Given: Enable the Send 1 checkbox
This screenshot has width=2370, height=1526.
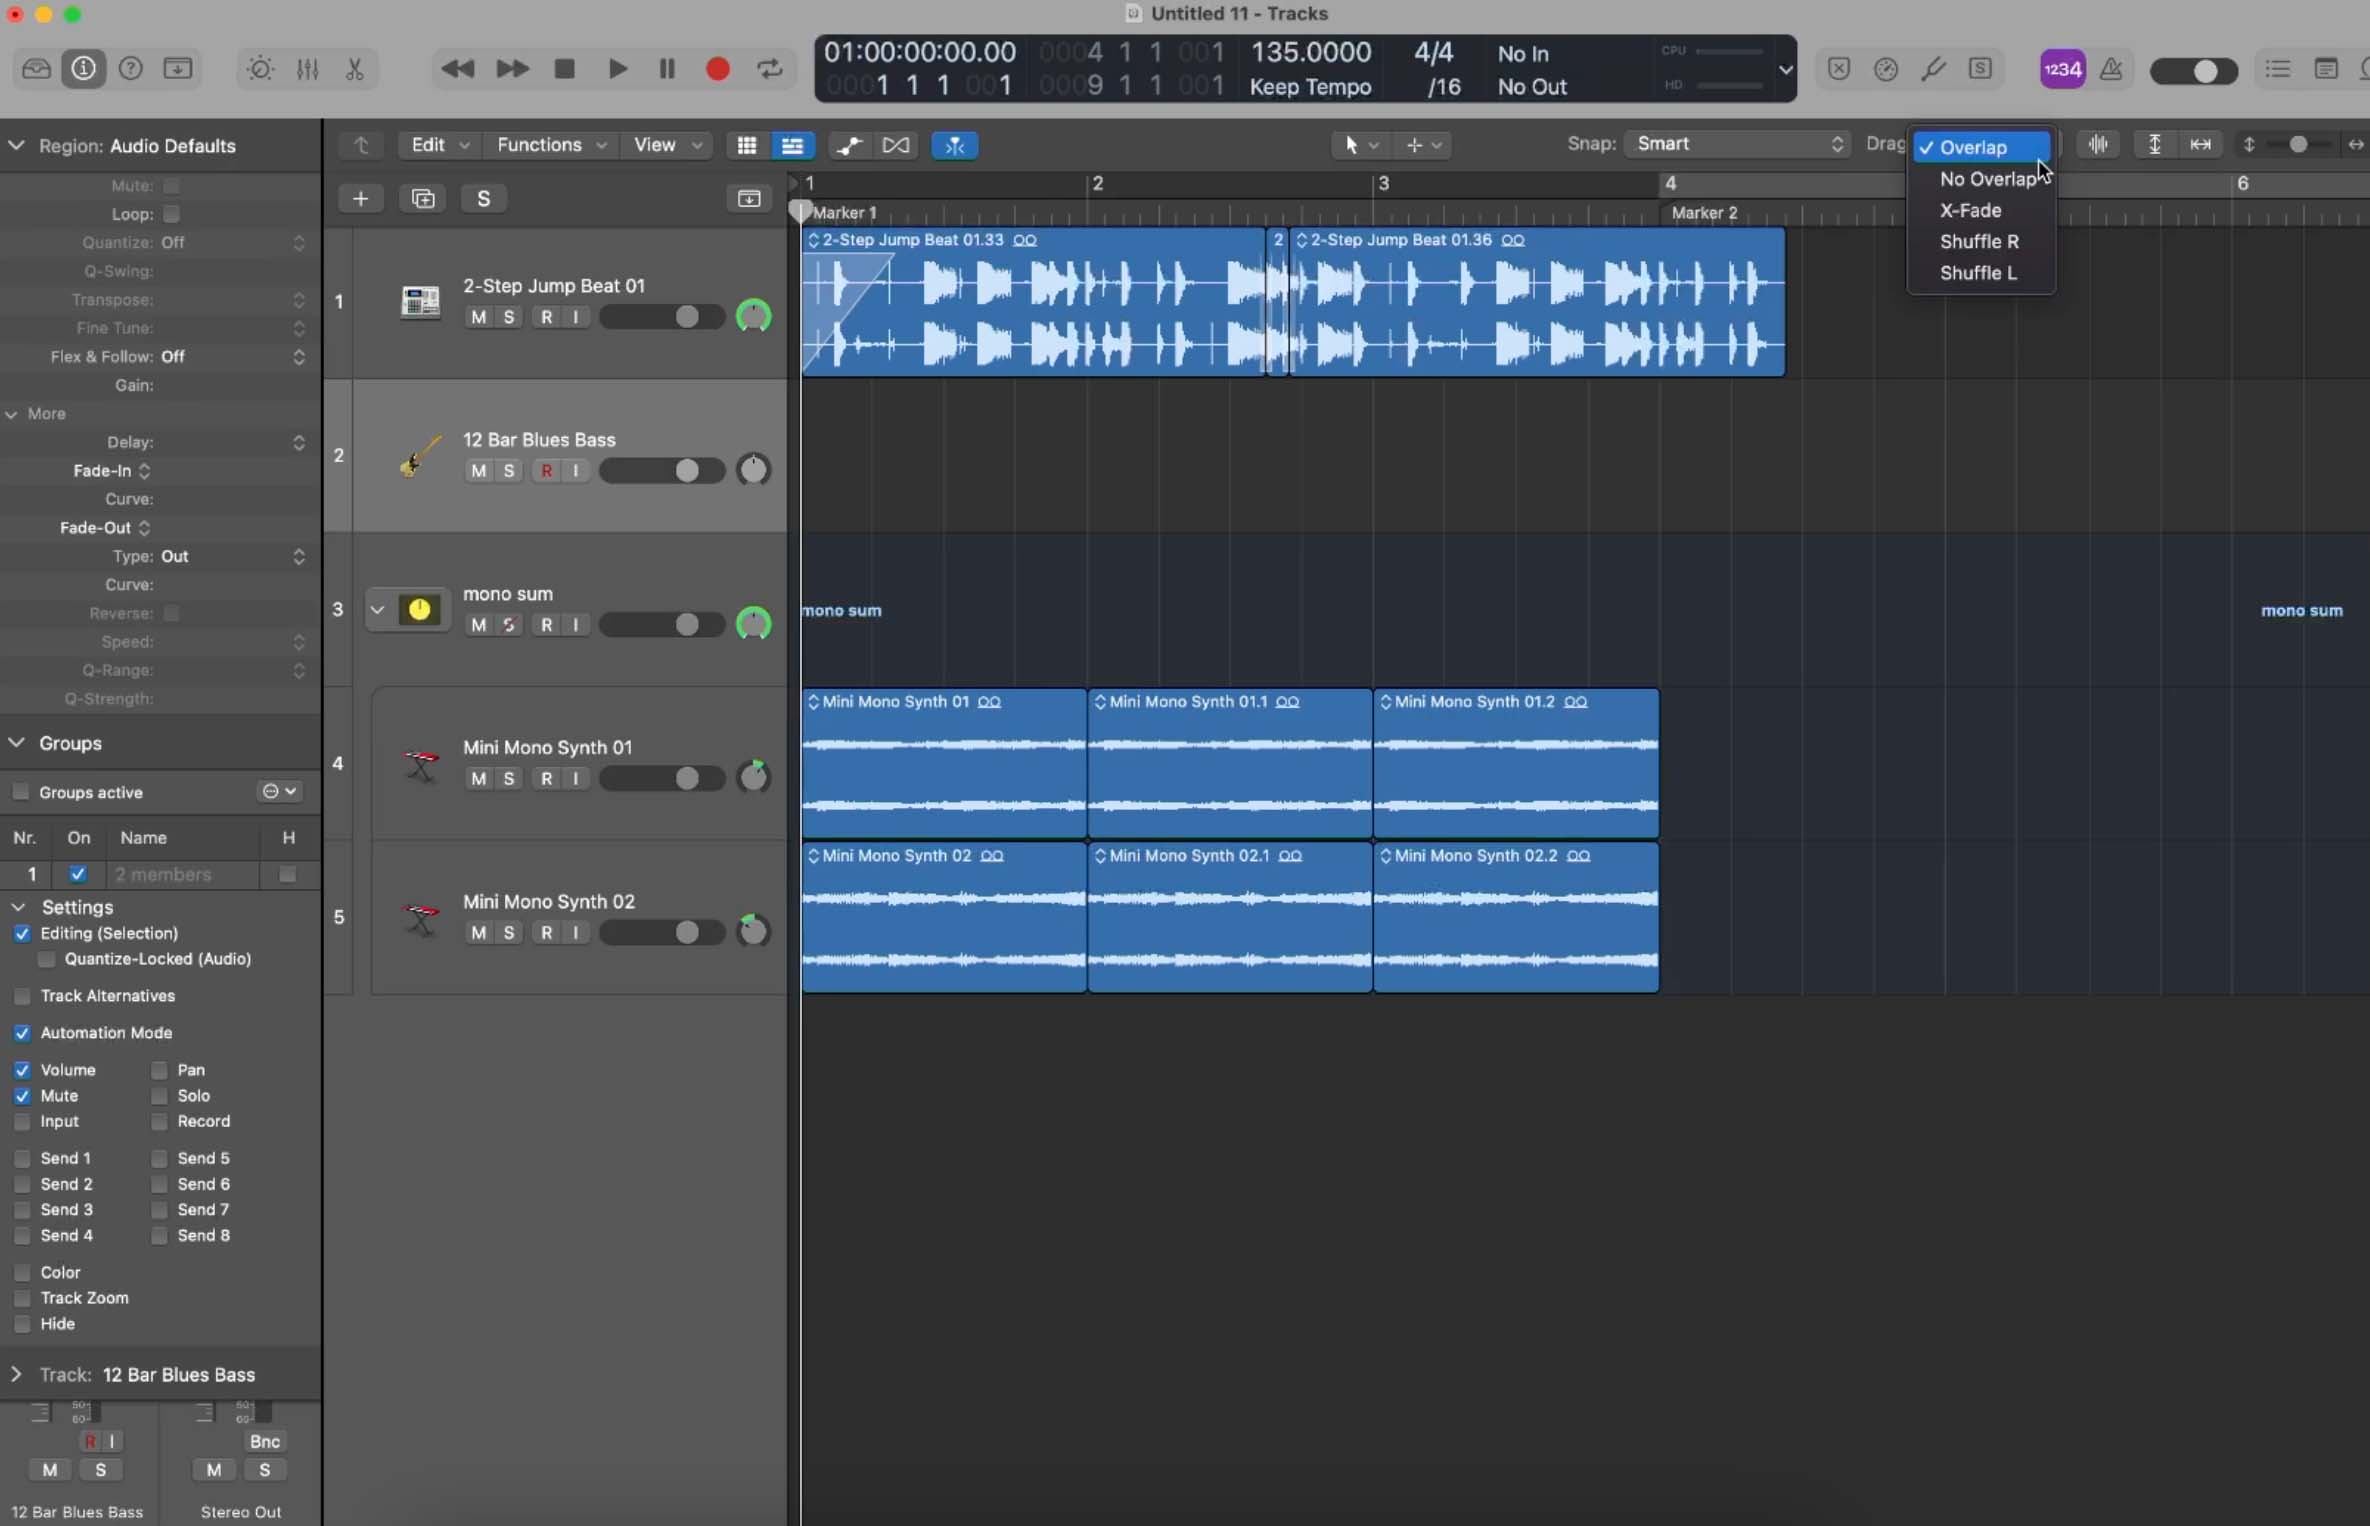Looking at the screenshot, I should 22,1158.
